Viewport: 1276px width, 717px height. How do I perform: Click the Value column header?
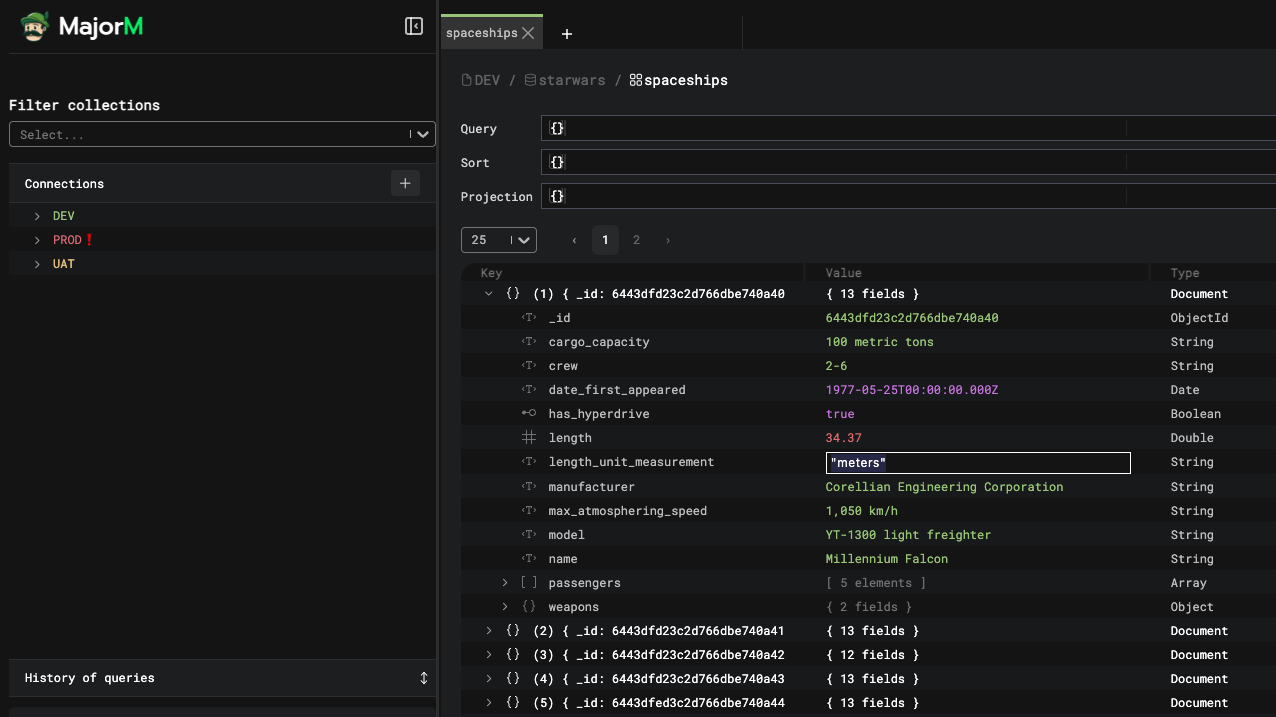click(843, 273)
